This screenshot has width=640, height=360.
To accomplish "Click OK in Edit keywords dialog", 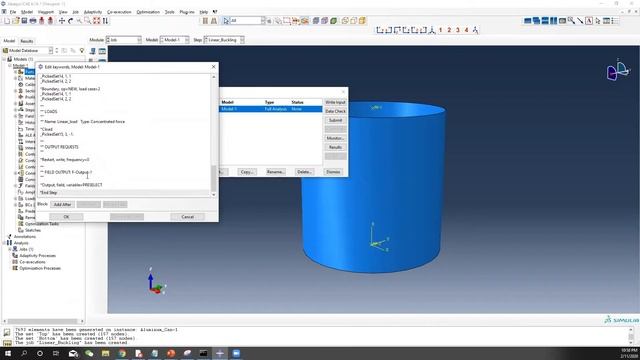I will [x=66, y=217].
